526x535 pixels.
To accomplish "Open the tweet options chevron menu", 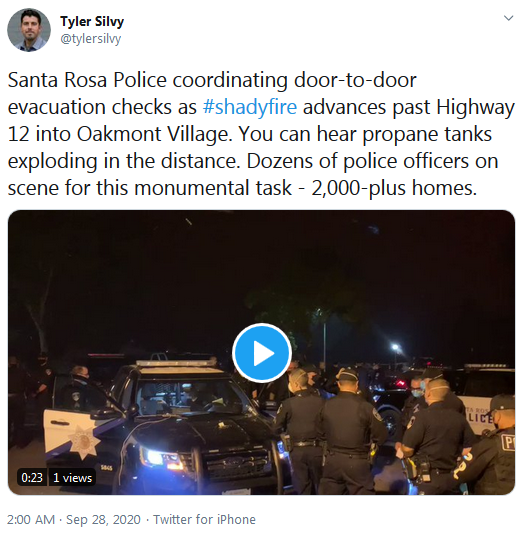I will click(x=509, y=18).
